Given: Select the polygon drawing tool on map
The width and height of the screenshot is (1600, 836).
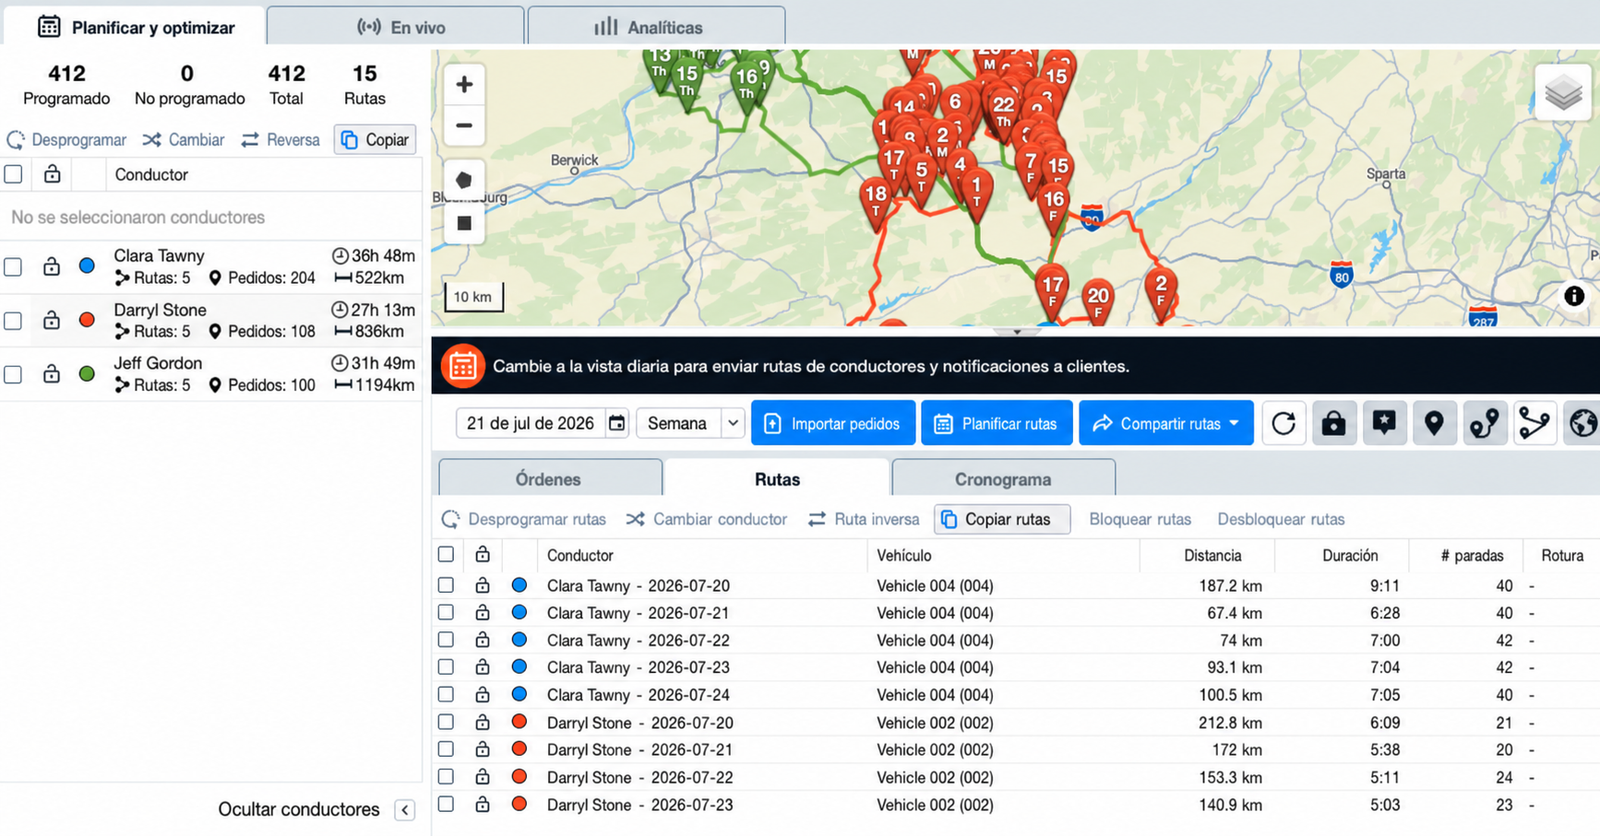Looking at the screenshot, I should (x=464, y=180).
